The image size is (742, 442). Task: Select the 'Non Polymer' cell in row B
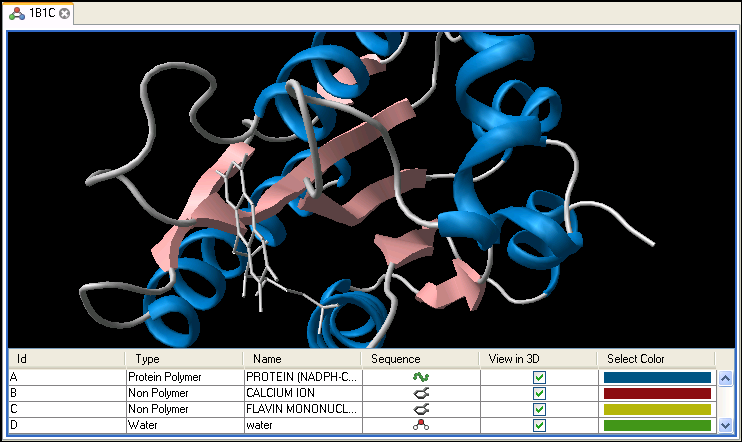185,393
